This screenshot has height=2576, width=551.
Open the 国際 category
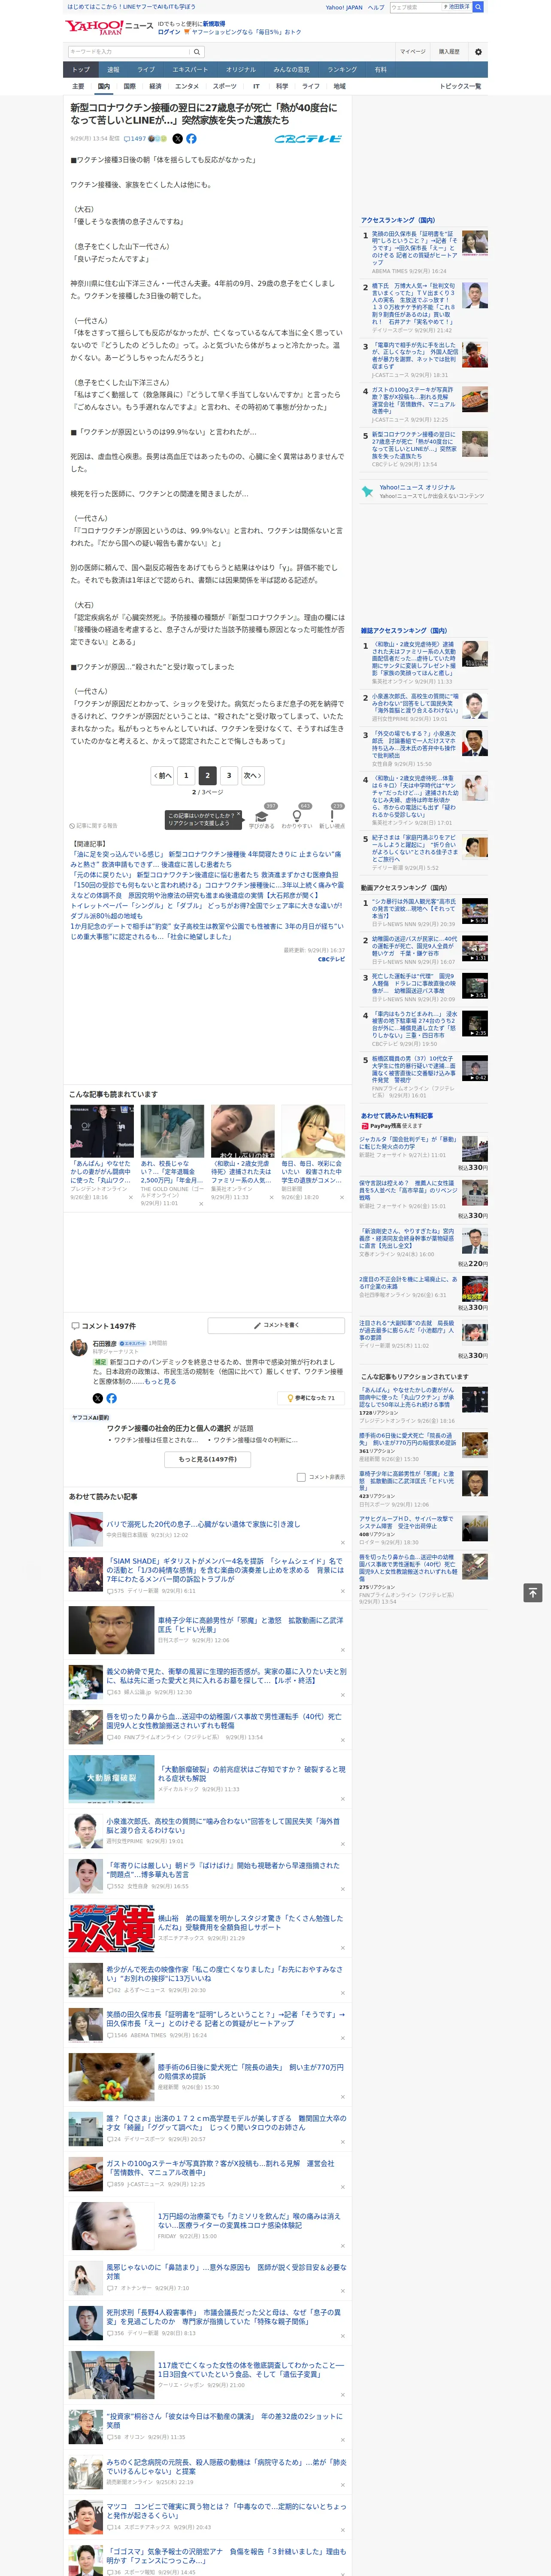(129, 86)
